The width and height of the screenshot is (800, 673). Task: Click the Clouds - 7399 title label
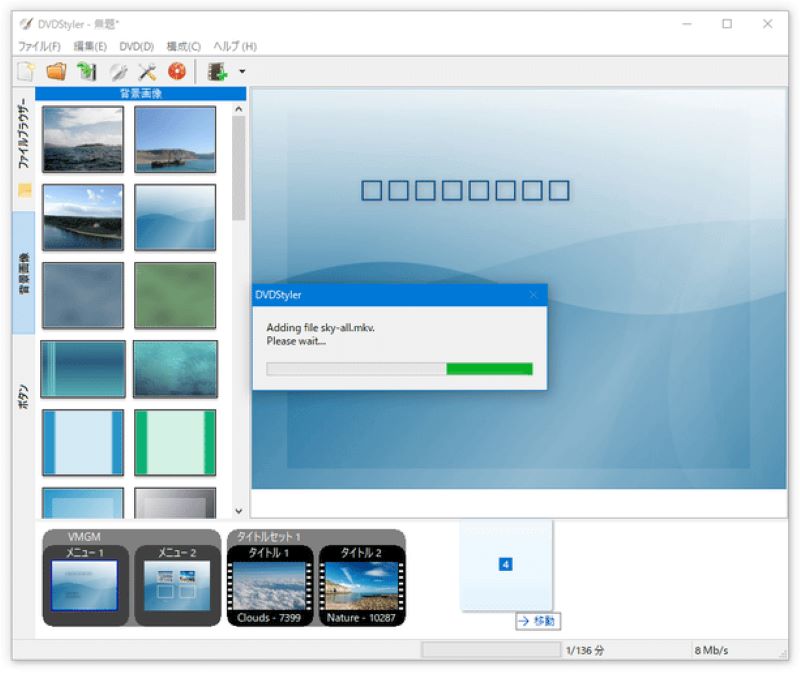(271, 617)
